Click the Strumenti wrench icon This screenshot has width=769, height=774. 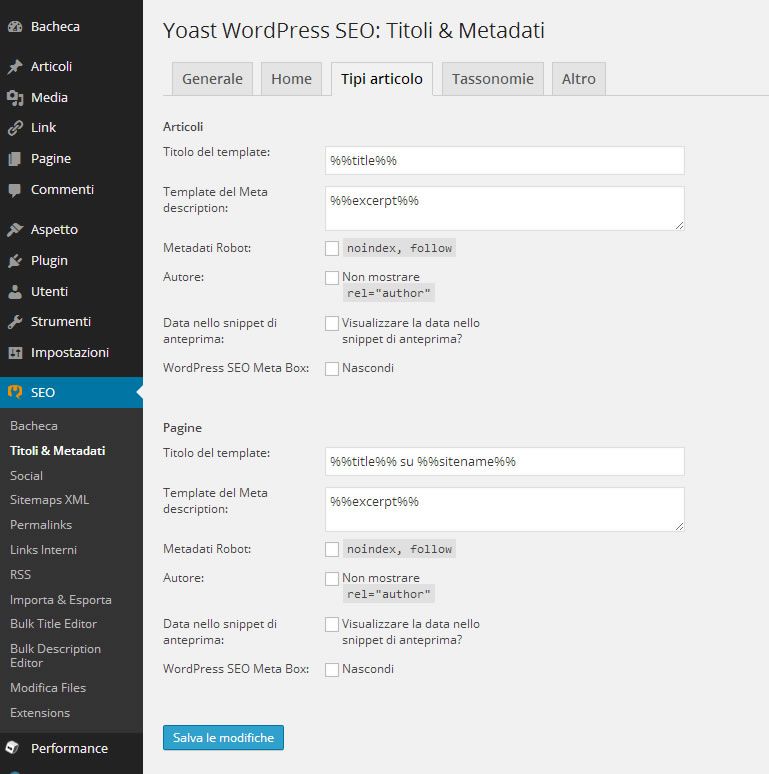[15, 322]
